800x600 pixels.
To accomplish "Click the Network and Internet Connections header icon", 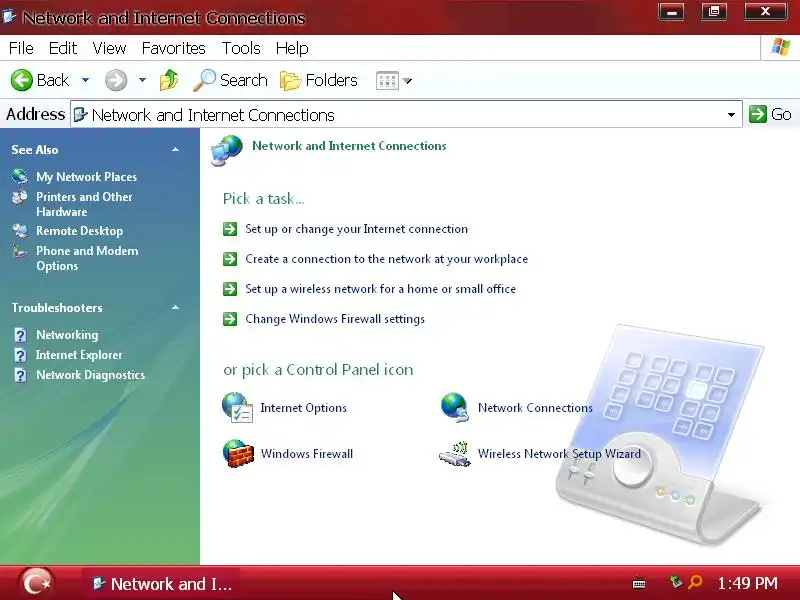I will click(227, 151).
